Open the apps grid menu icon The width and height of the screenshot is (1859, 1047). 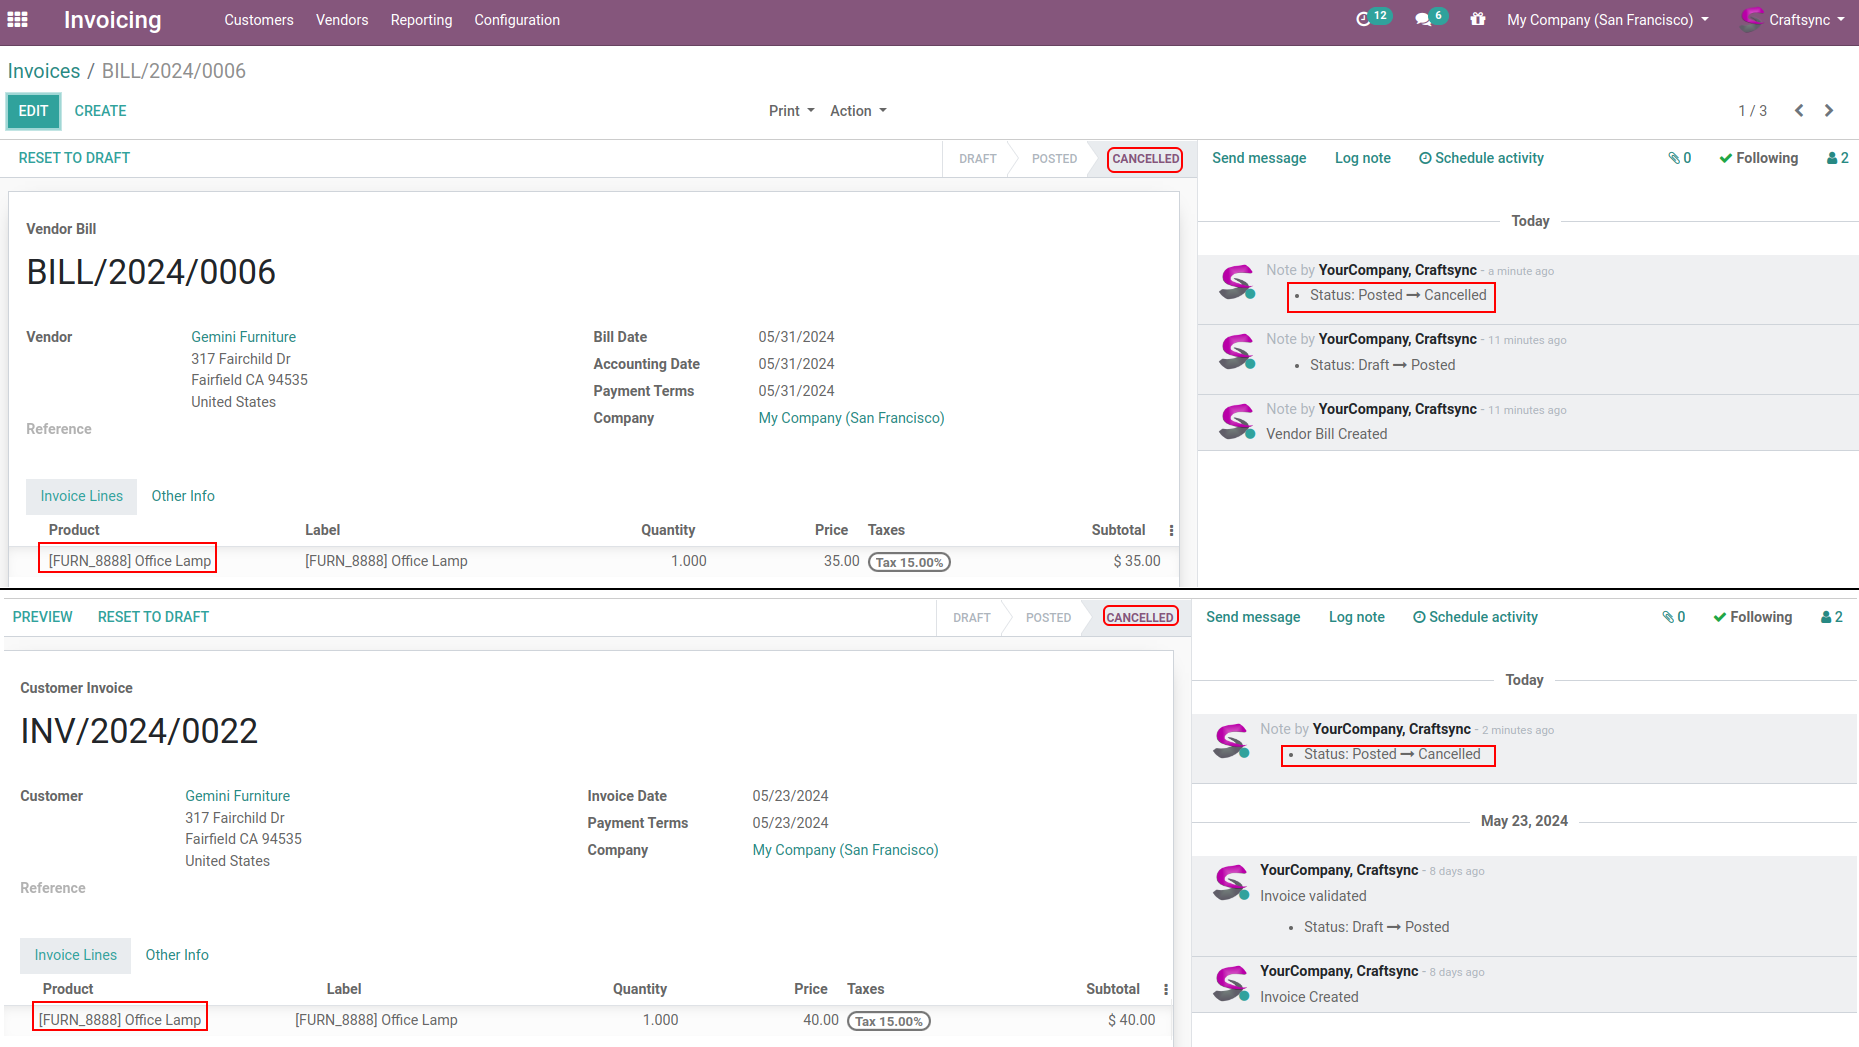(x=17, y=19)
